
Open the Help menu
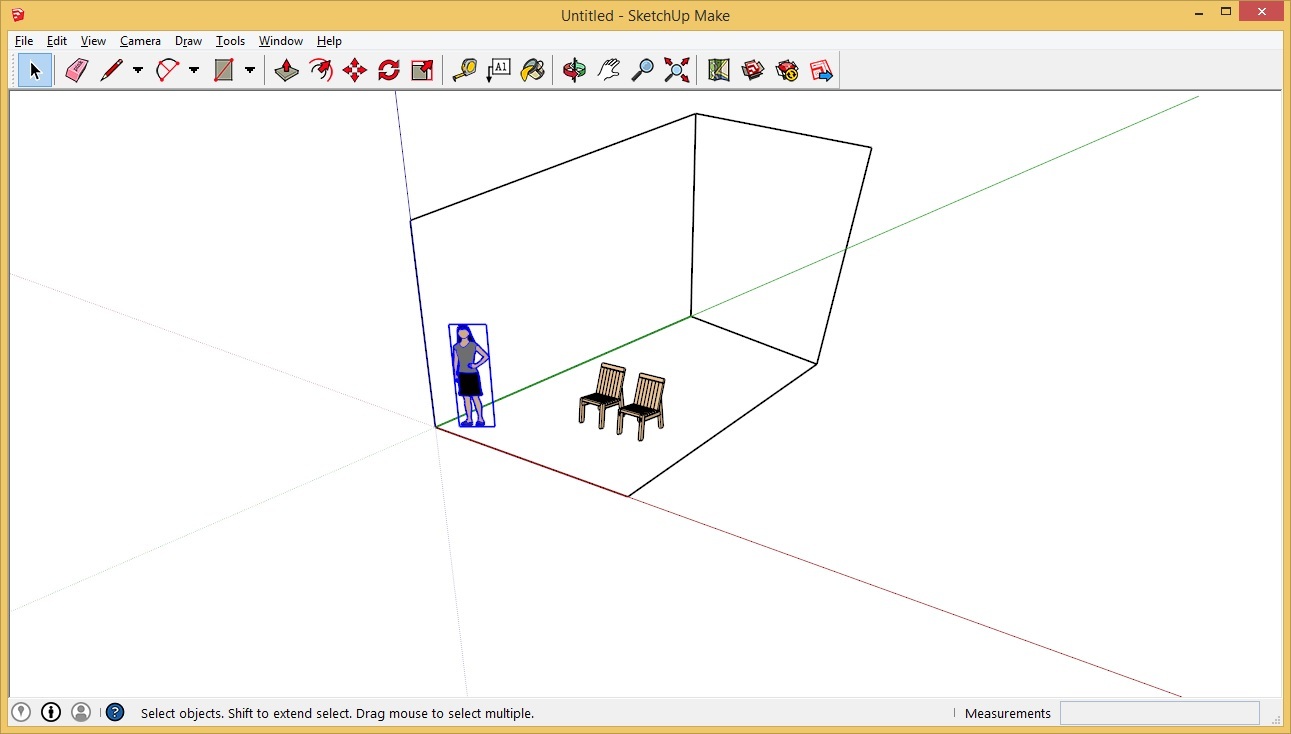[329, 41]
